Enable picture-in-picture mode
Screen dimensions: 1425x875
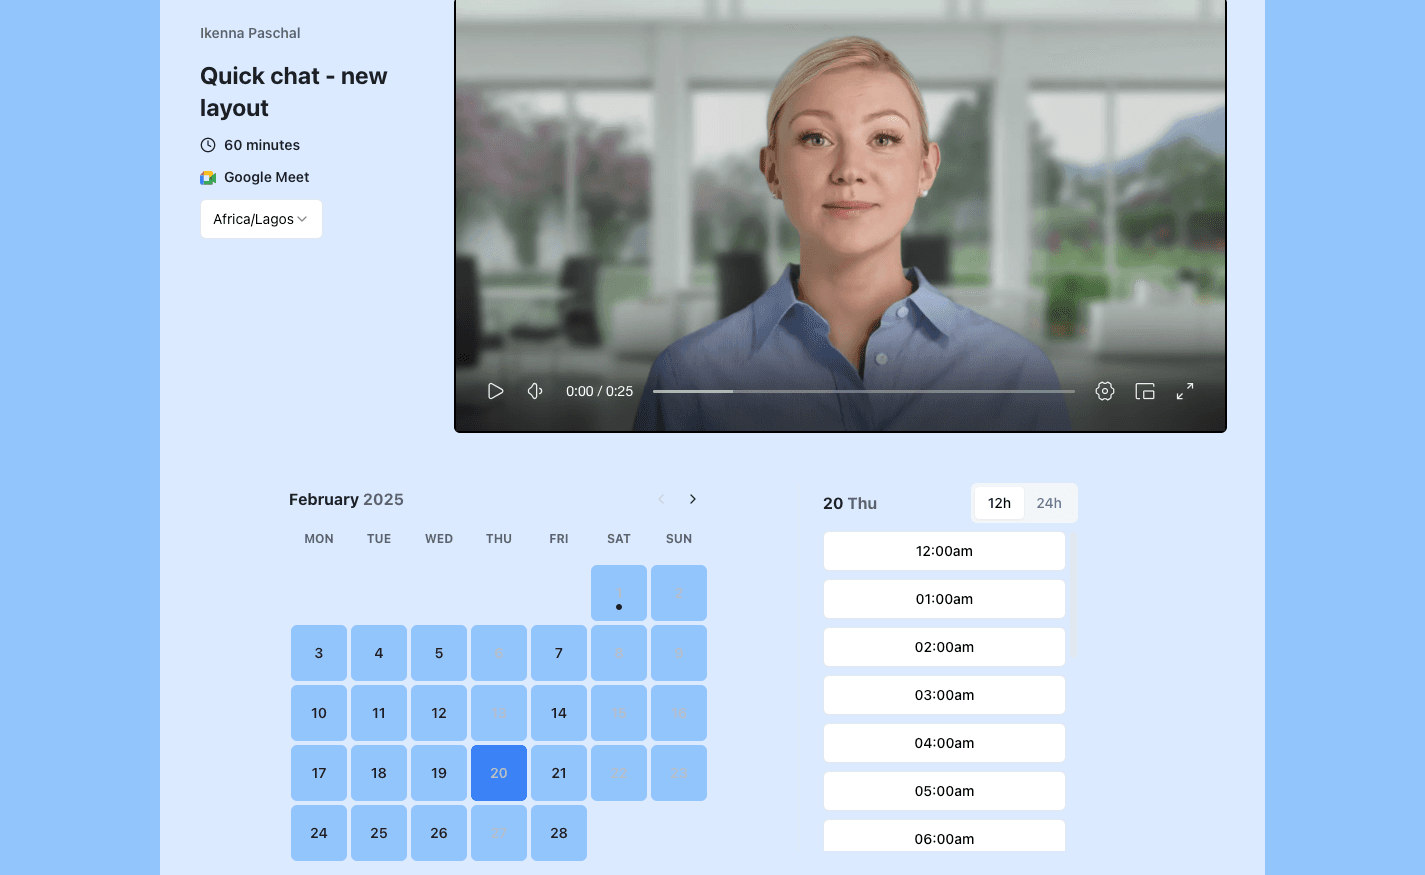(x=1145, y=391)
